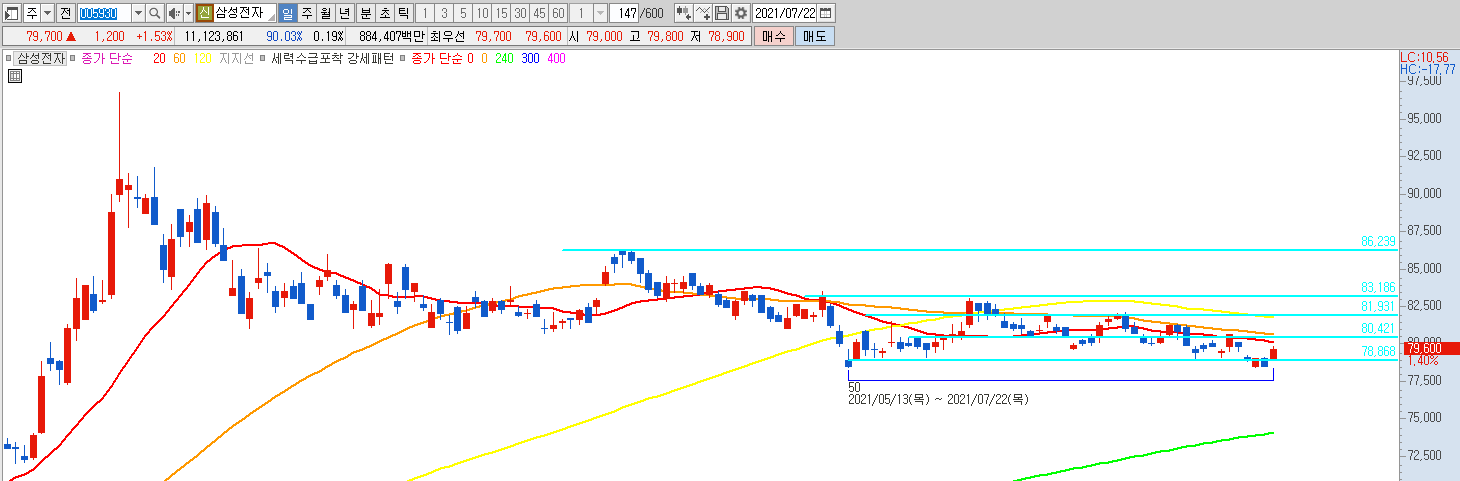Select the 일 daily period tab
The image size is (1460, 481).
tap(288, 13)
